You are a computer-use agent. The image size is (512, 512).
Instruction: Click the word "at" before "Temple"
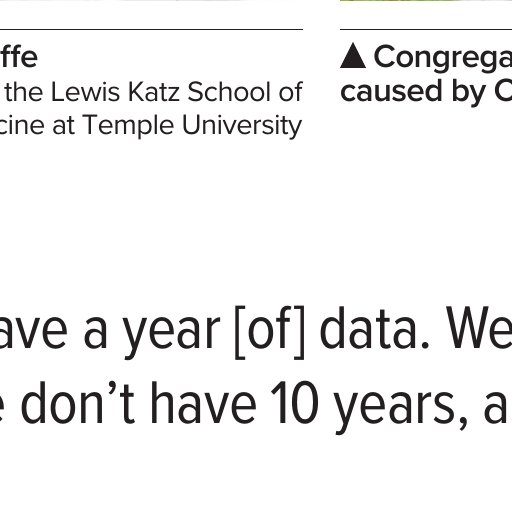pos(63,127)
